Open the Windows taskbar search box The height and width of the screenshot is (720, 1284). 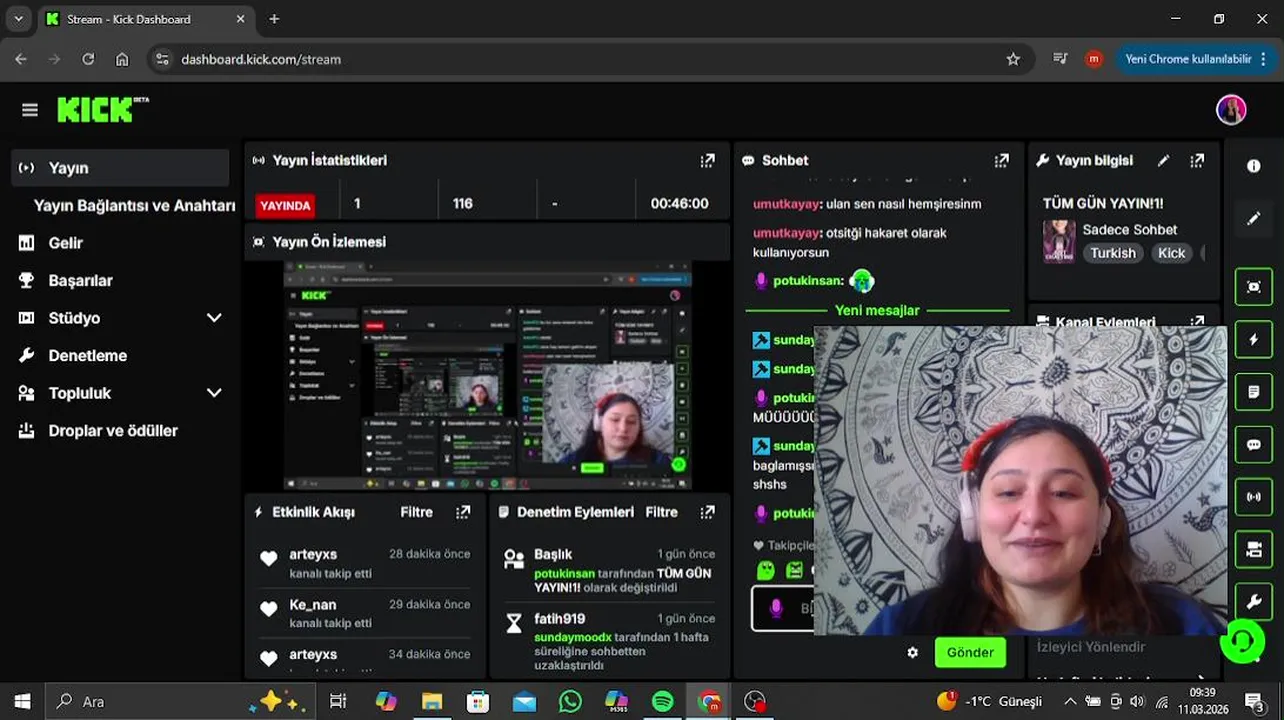coord(182,701)
